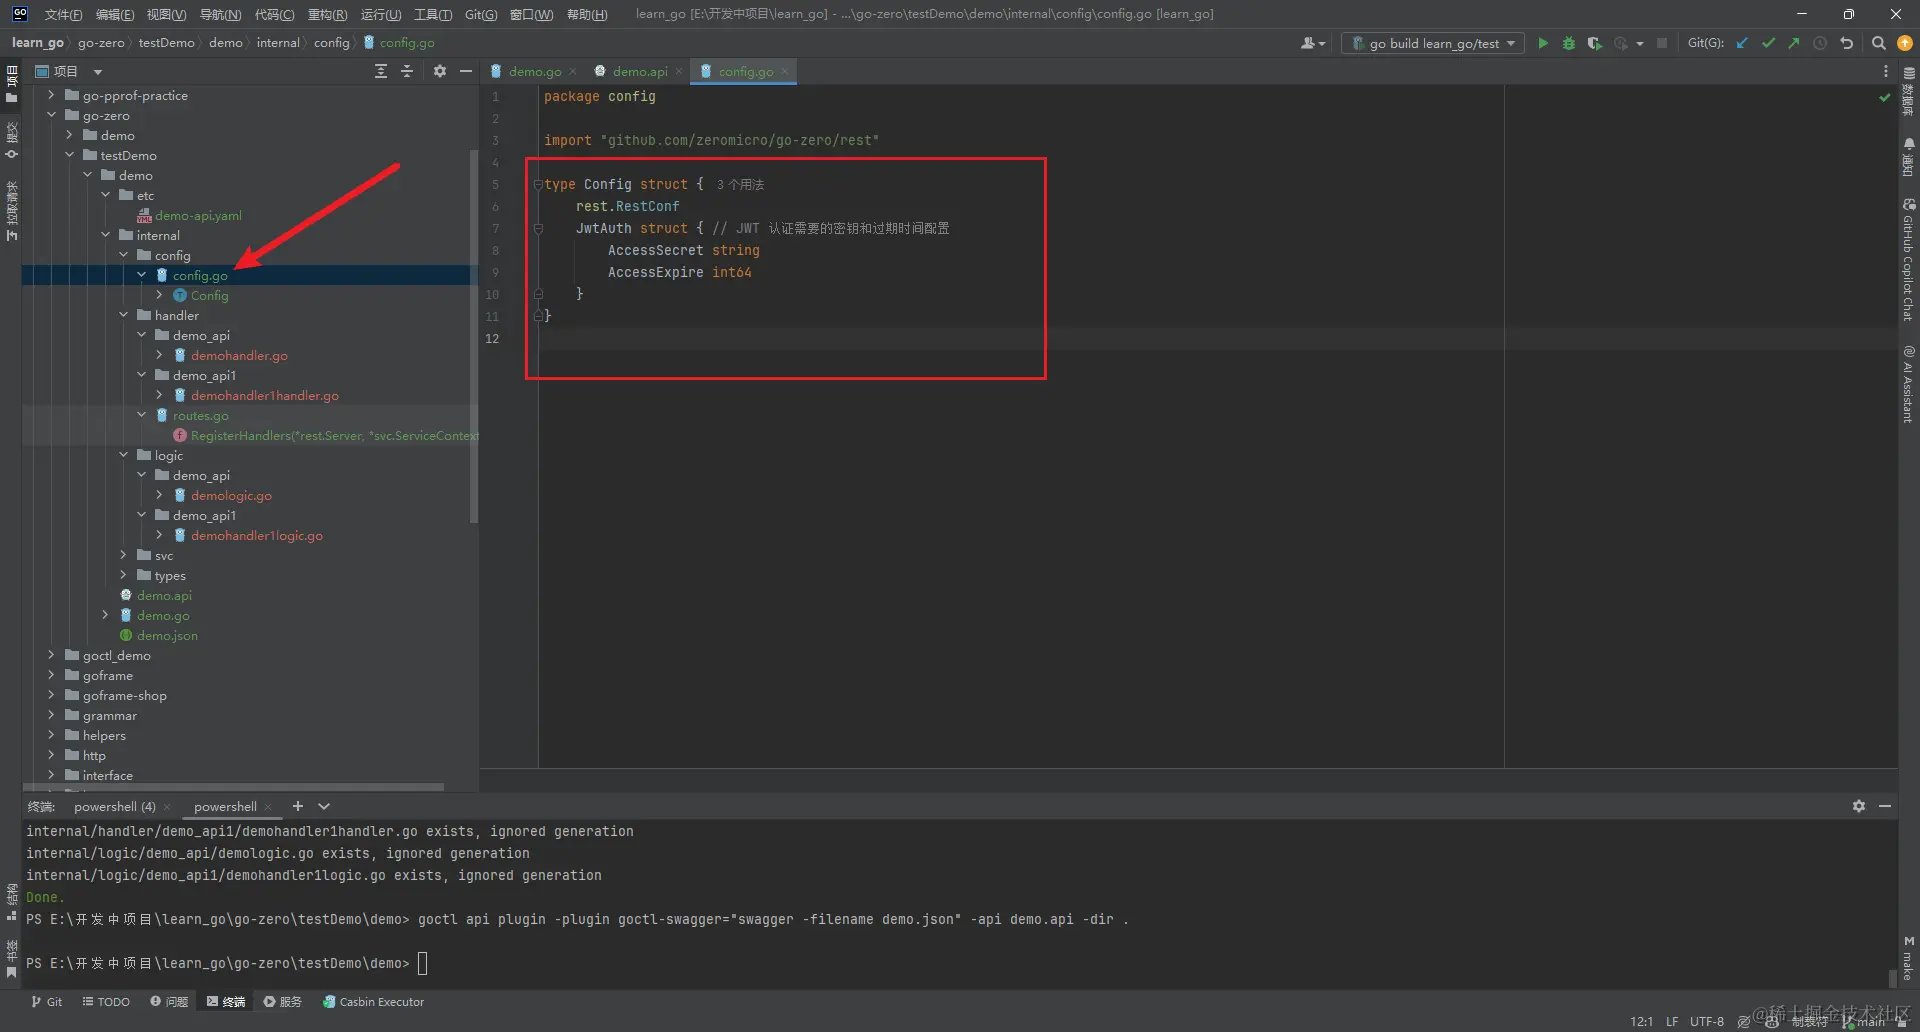Expand the types folder

point(123,575)
